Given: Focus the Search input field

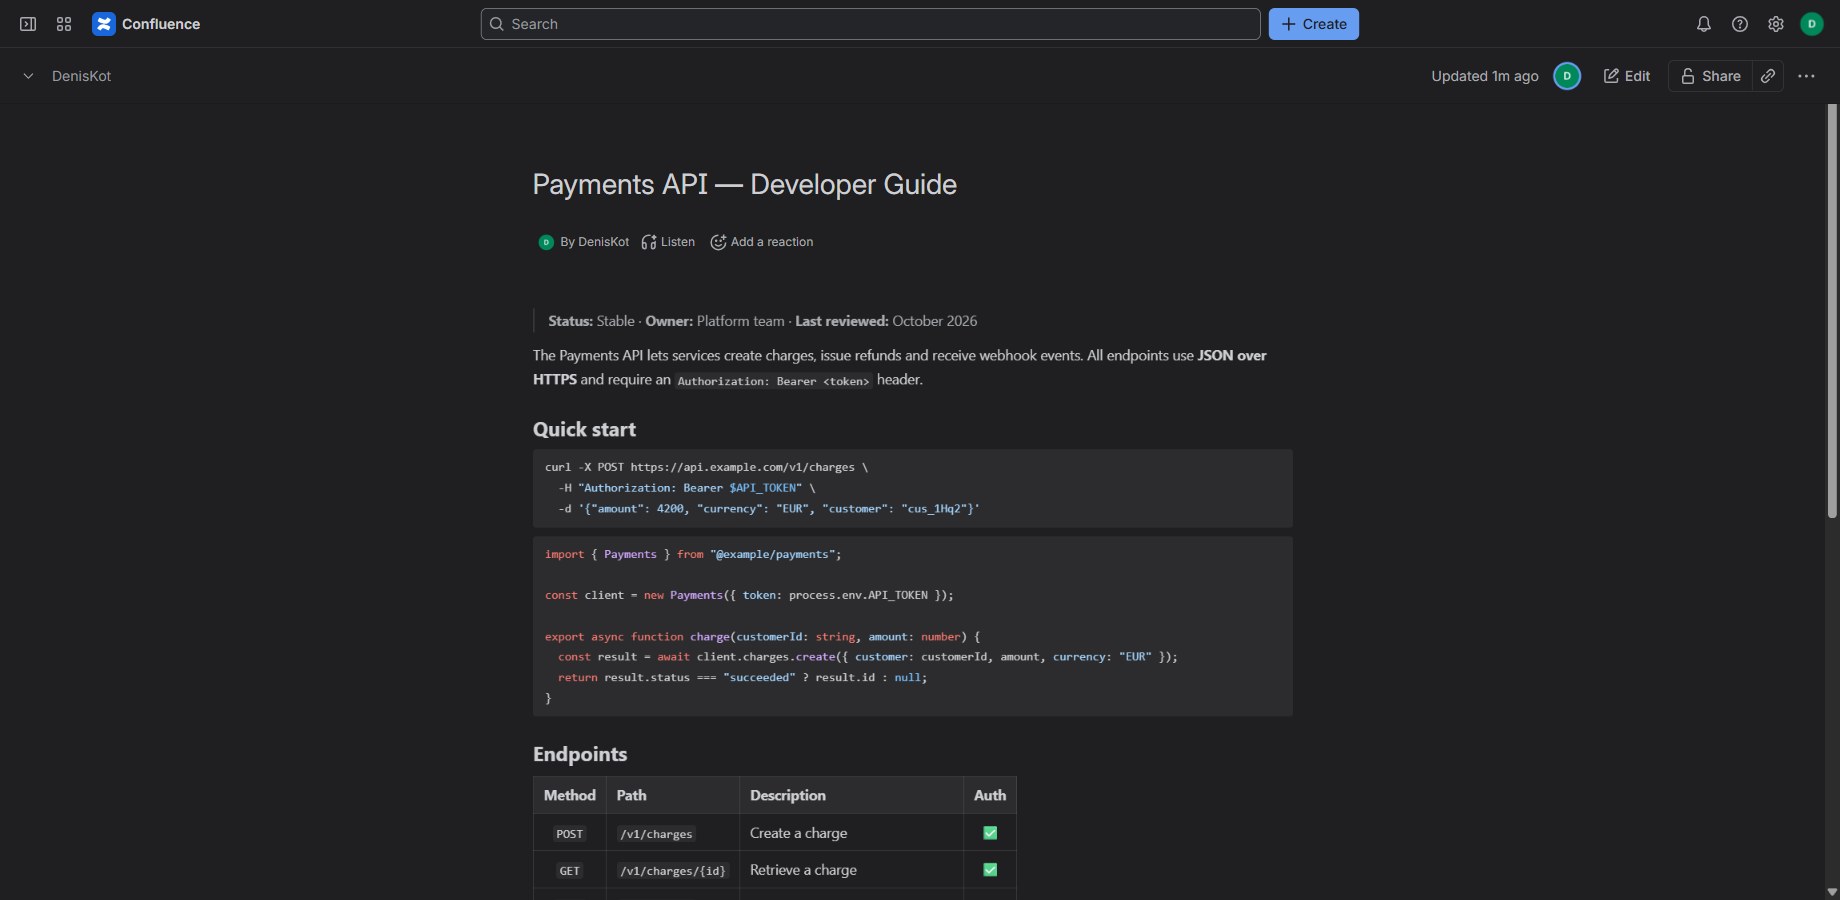Looking at the screenshot, I should click(870, 24).
